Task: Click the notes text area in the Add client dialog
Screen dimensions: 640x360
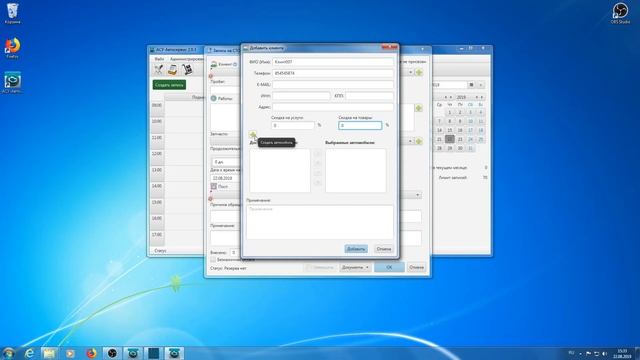Action: pyautogui.click(x=320, y=222)
